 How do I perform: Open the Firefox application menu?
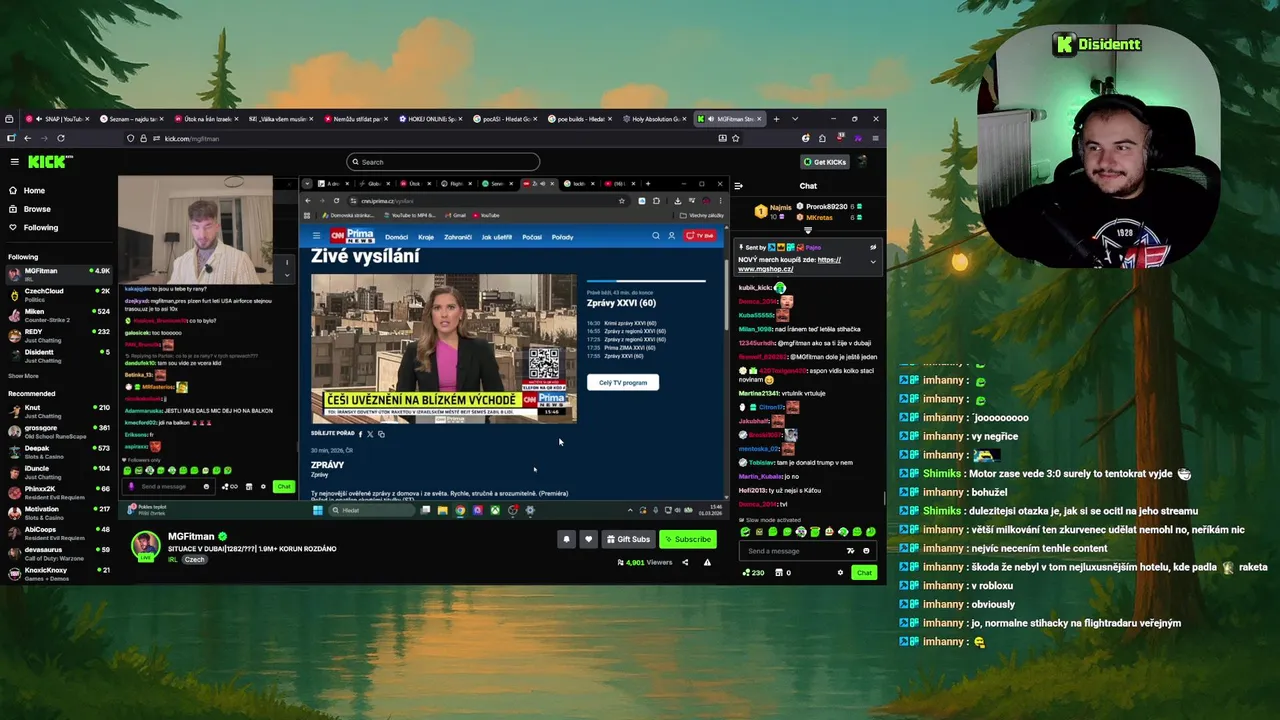point(875,138)
